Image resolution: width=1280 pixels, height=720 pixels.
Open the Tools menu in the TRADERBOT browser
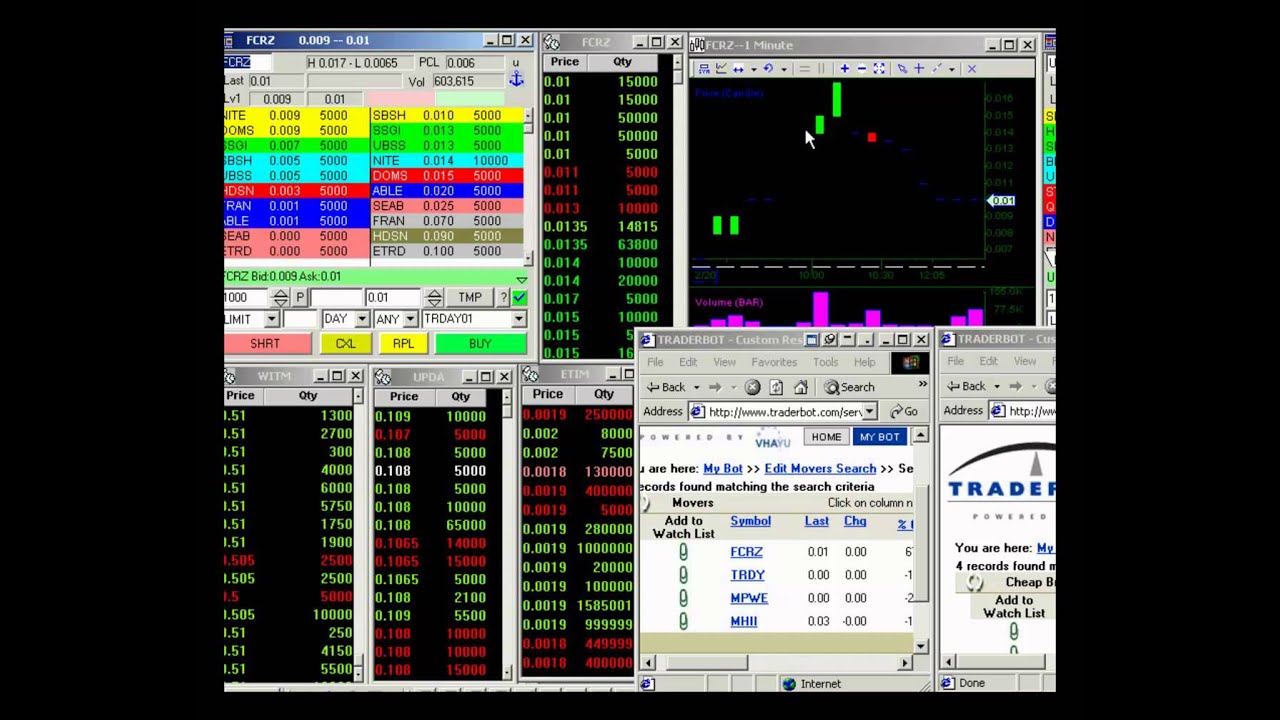point(825,362)
